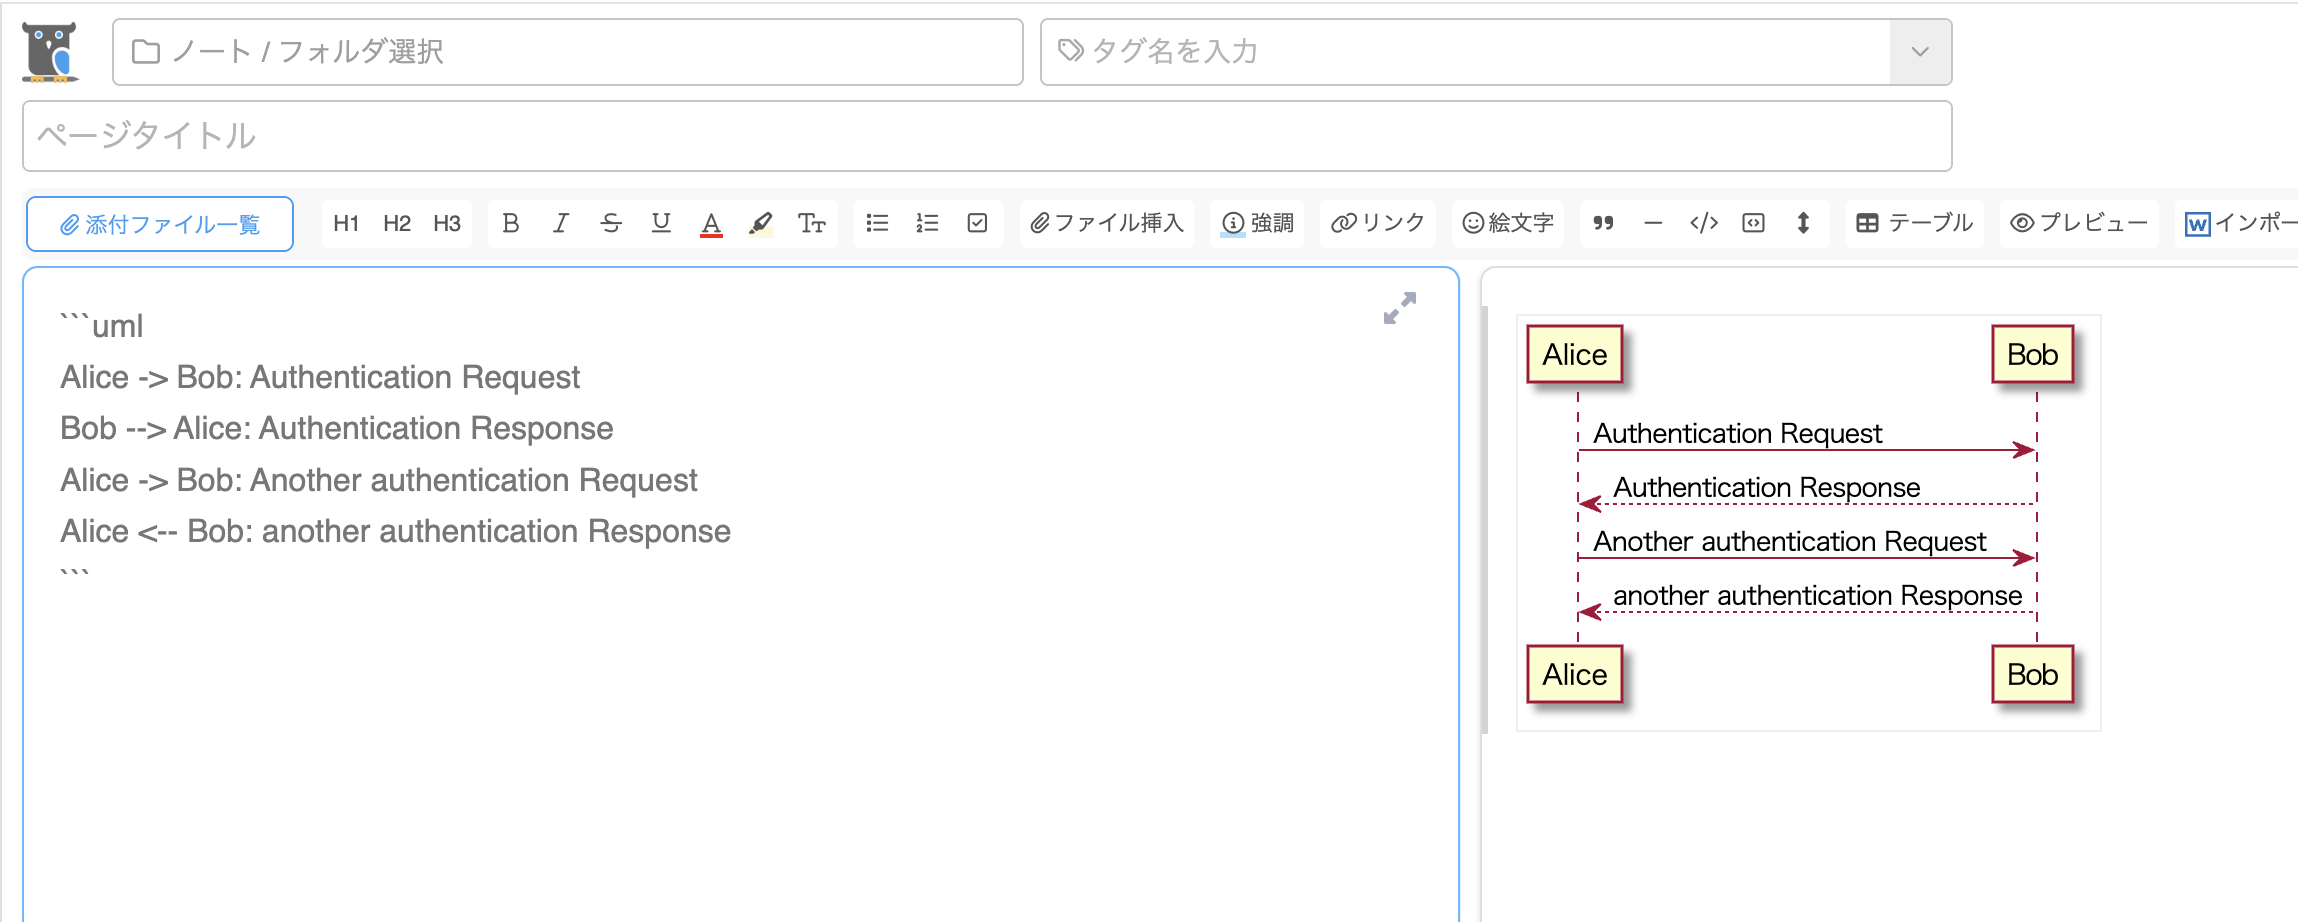
Task: Click the 'Alice -> Bob: Authentication Request' line
Action: pos(320,377)
